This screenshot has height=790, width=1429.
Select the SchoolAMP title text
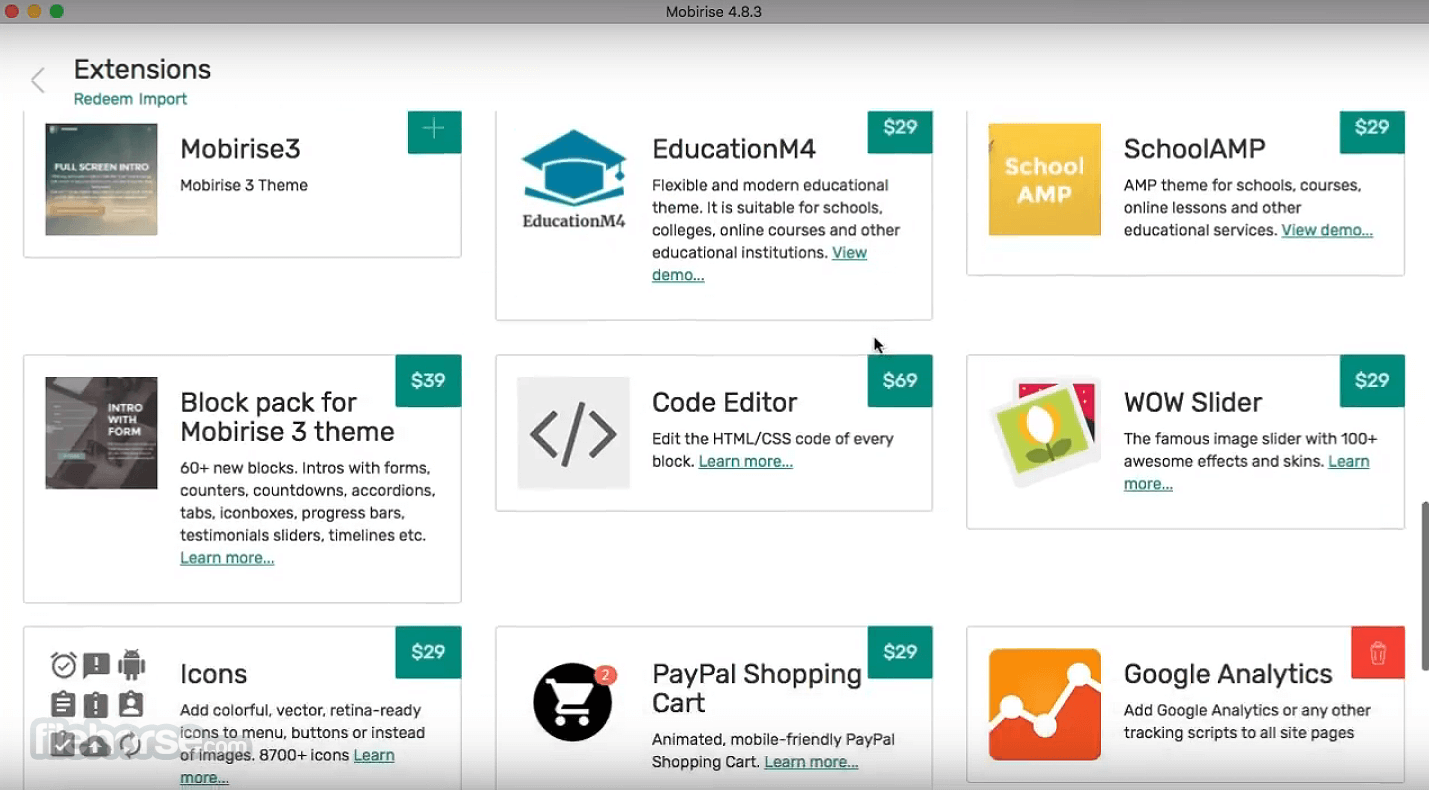coord(1195,149)
